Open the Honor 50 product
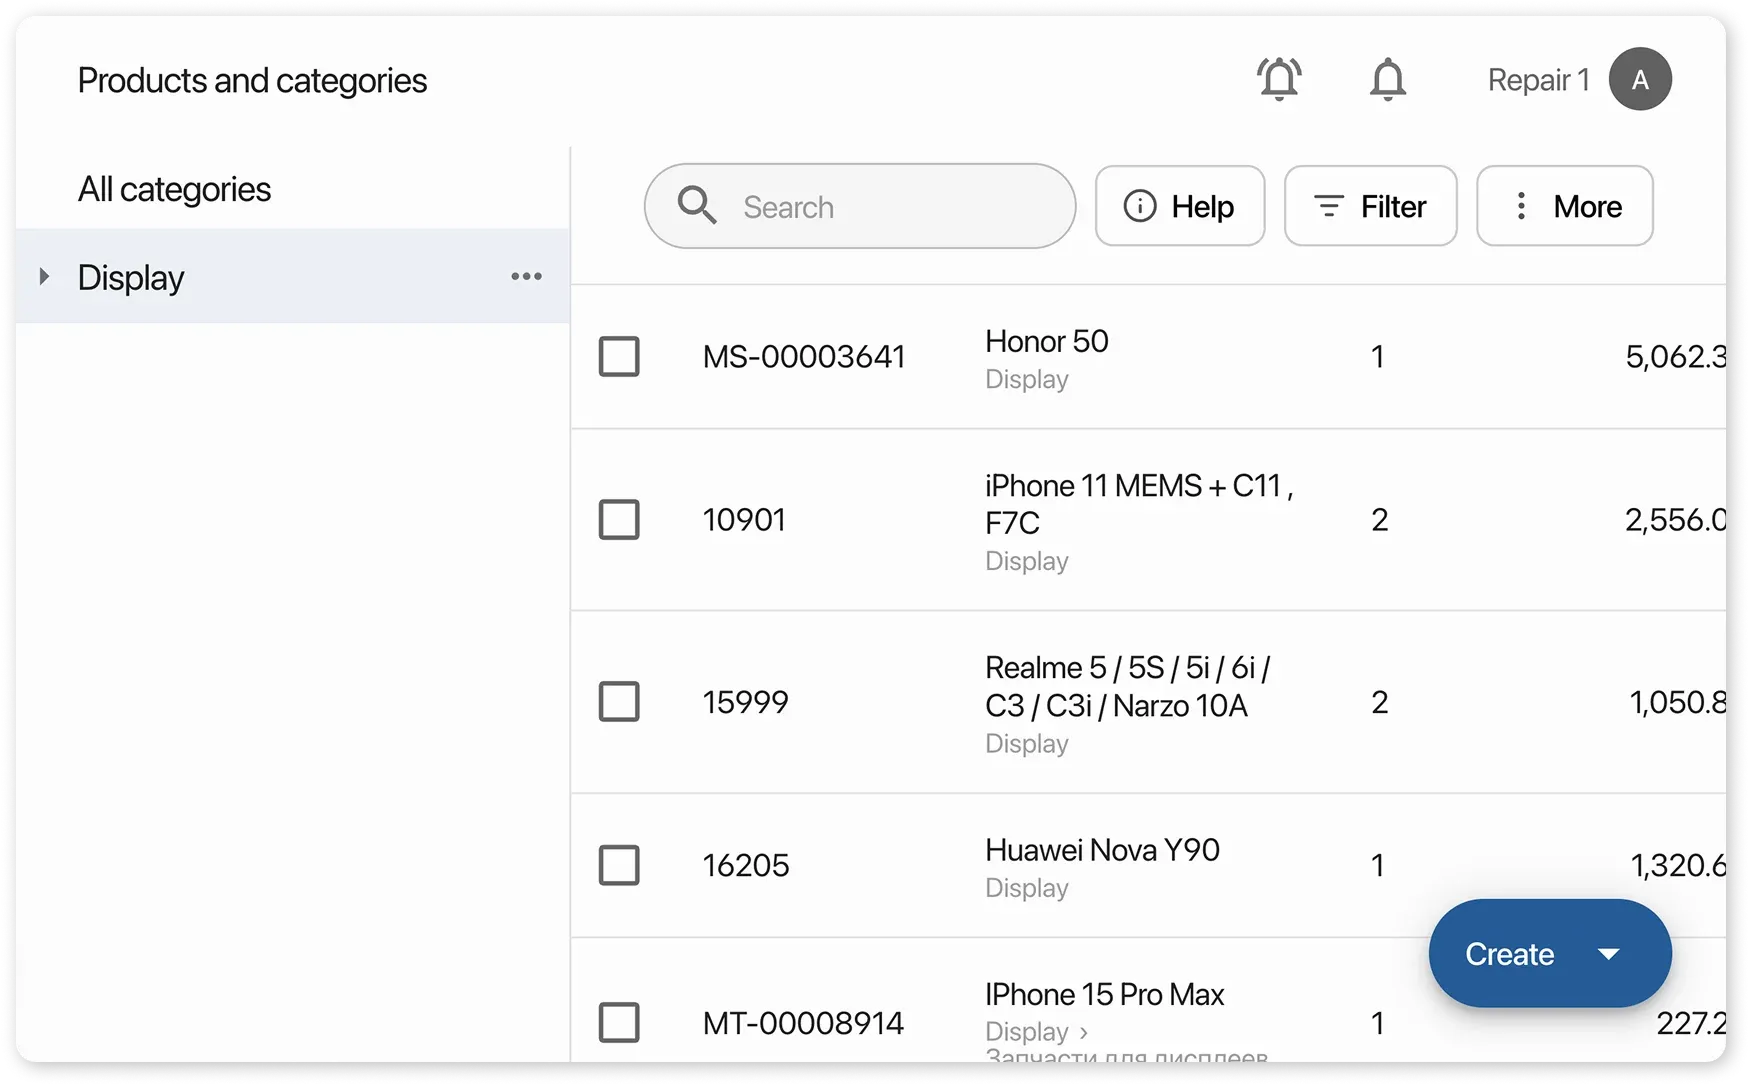This screenshot has width=1750, height=1086. 1046,342
